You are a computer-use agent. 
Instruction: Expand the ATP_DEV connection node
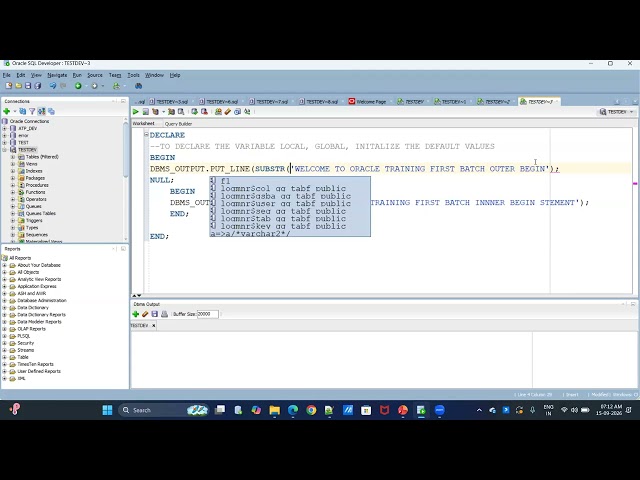pos(4,128)
